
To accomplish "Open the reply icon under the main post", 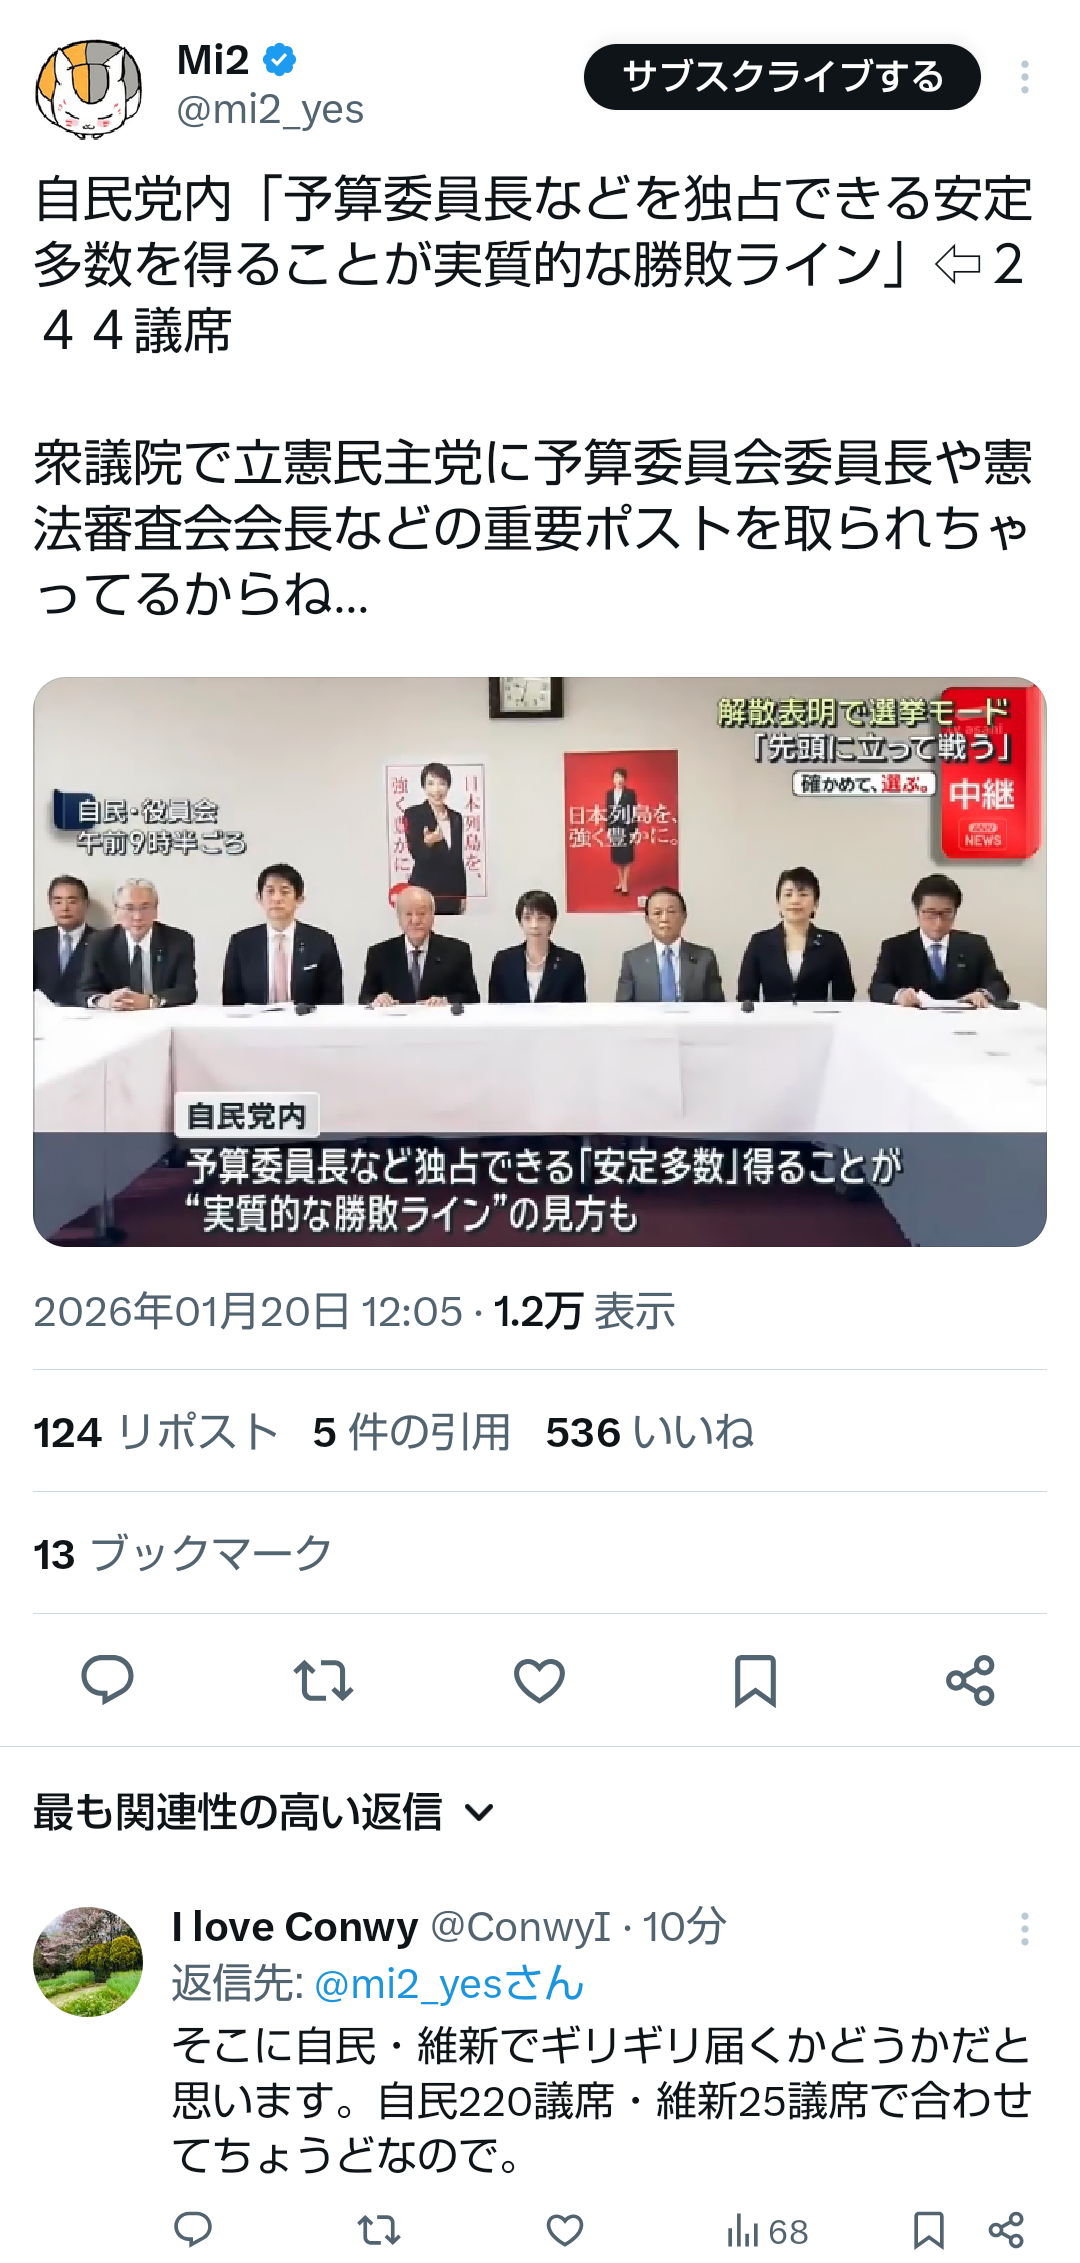I will [x=107, y=1680].
